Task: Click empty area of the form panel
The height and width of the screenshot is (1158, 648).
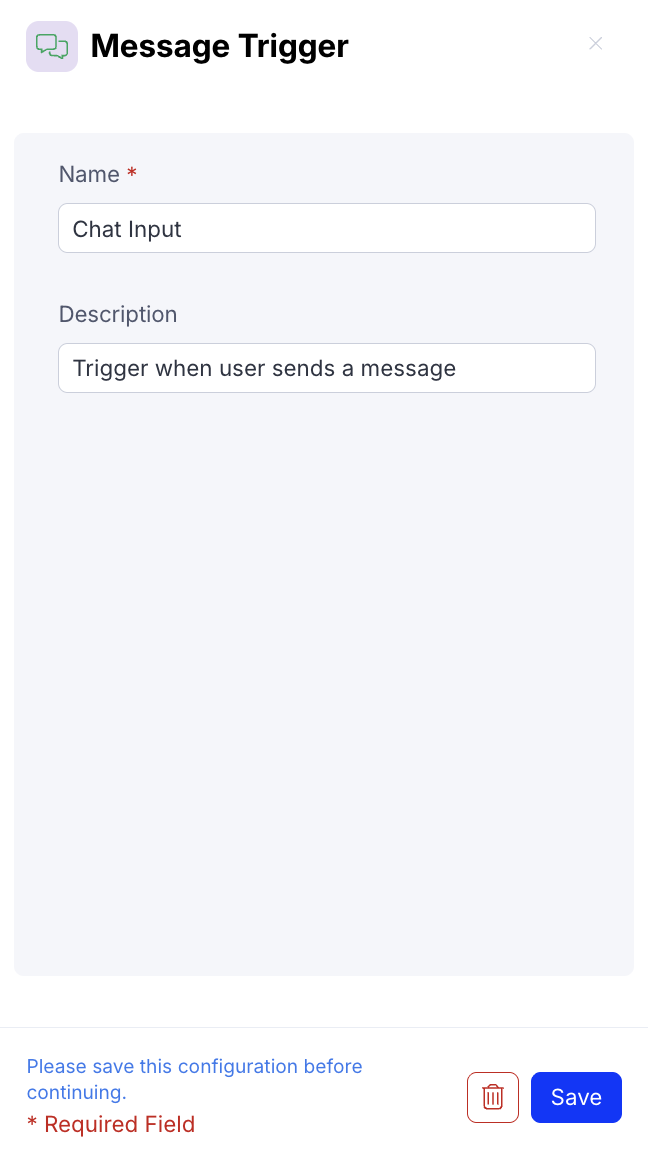Action: click(324, 680)
